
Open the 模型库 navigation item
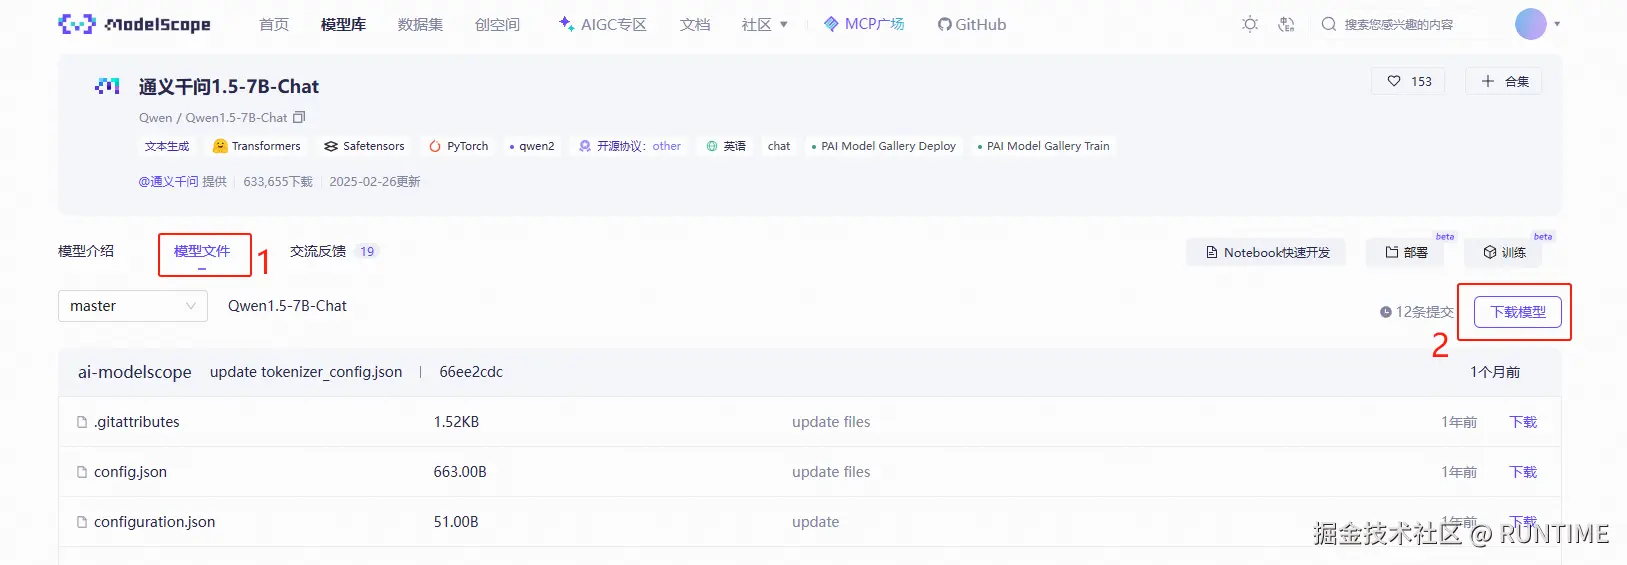click(343, 24)
